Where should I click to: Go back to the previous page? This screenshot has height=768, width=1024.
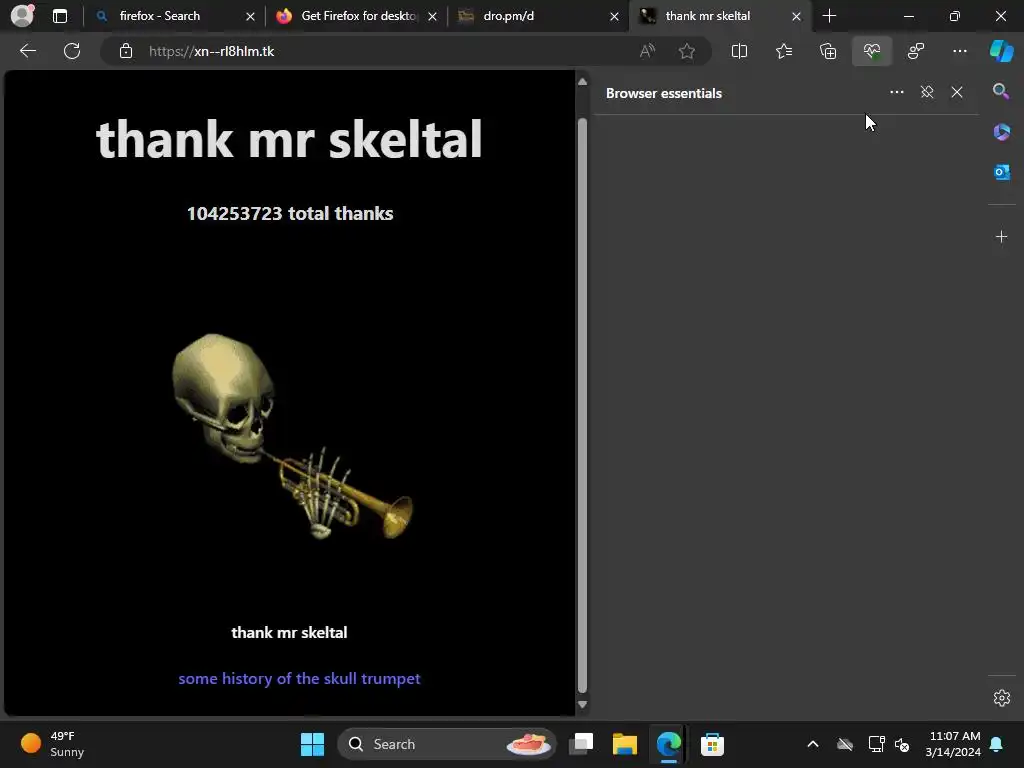[27, 51]
